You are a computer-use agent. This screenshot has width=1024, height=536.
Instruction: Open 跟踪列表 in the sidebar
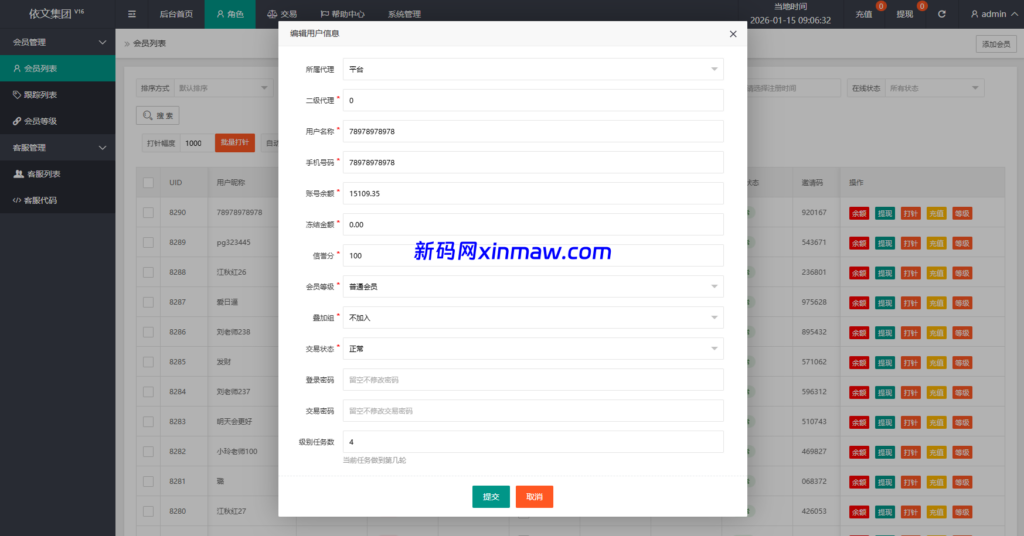click(57, 95)
